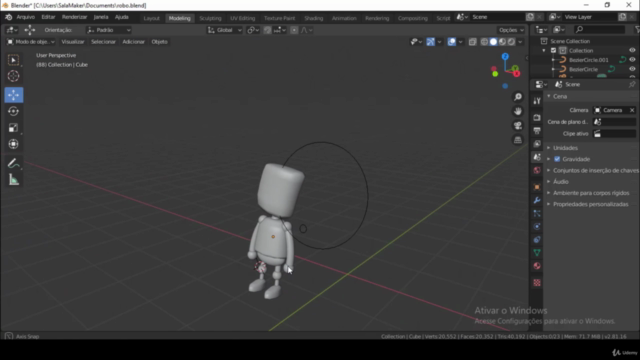Open the Object properties tab
The width and height of the screenshot is (640, 360).
click(x=537, y=187)
